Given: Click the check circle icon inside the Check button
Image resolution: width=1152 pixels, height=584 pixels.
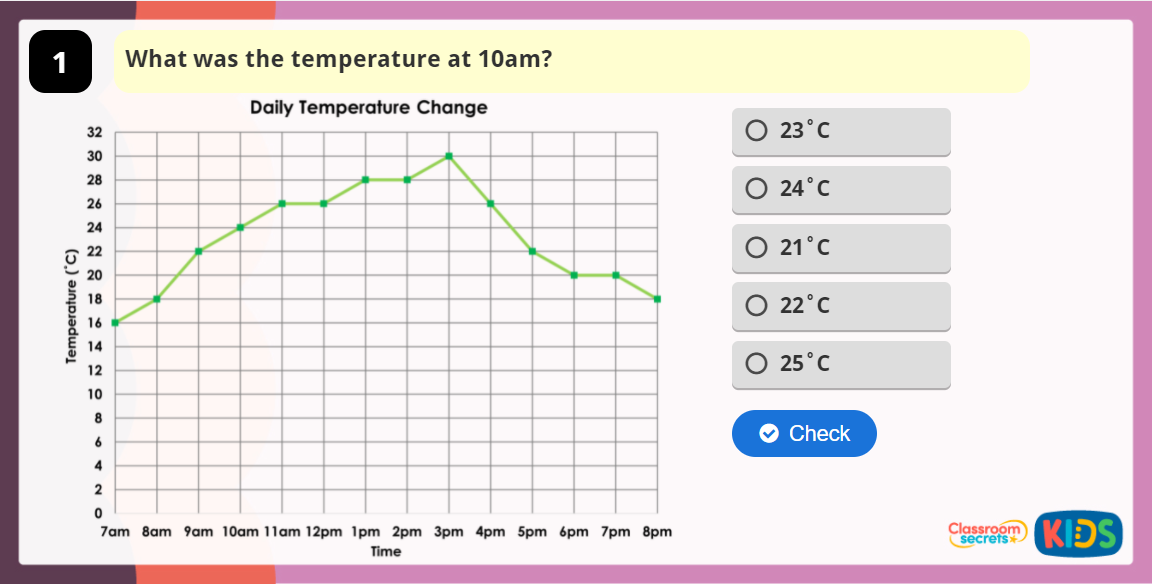Looking at the screenshot, I should point(768,433).
